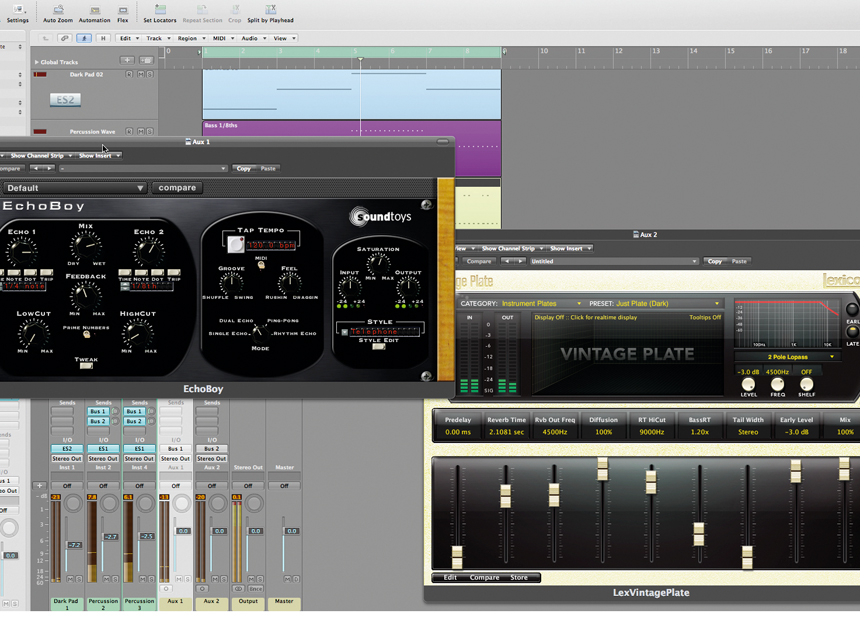Click the EchoBoy HighCut knob
Image resolution: width=860 pixels, height=638 pixels.
138,333
